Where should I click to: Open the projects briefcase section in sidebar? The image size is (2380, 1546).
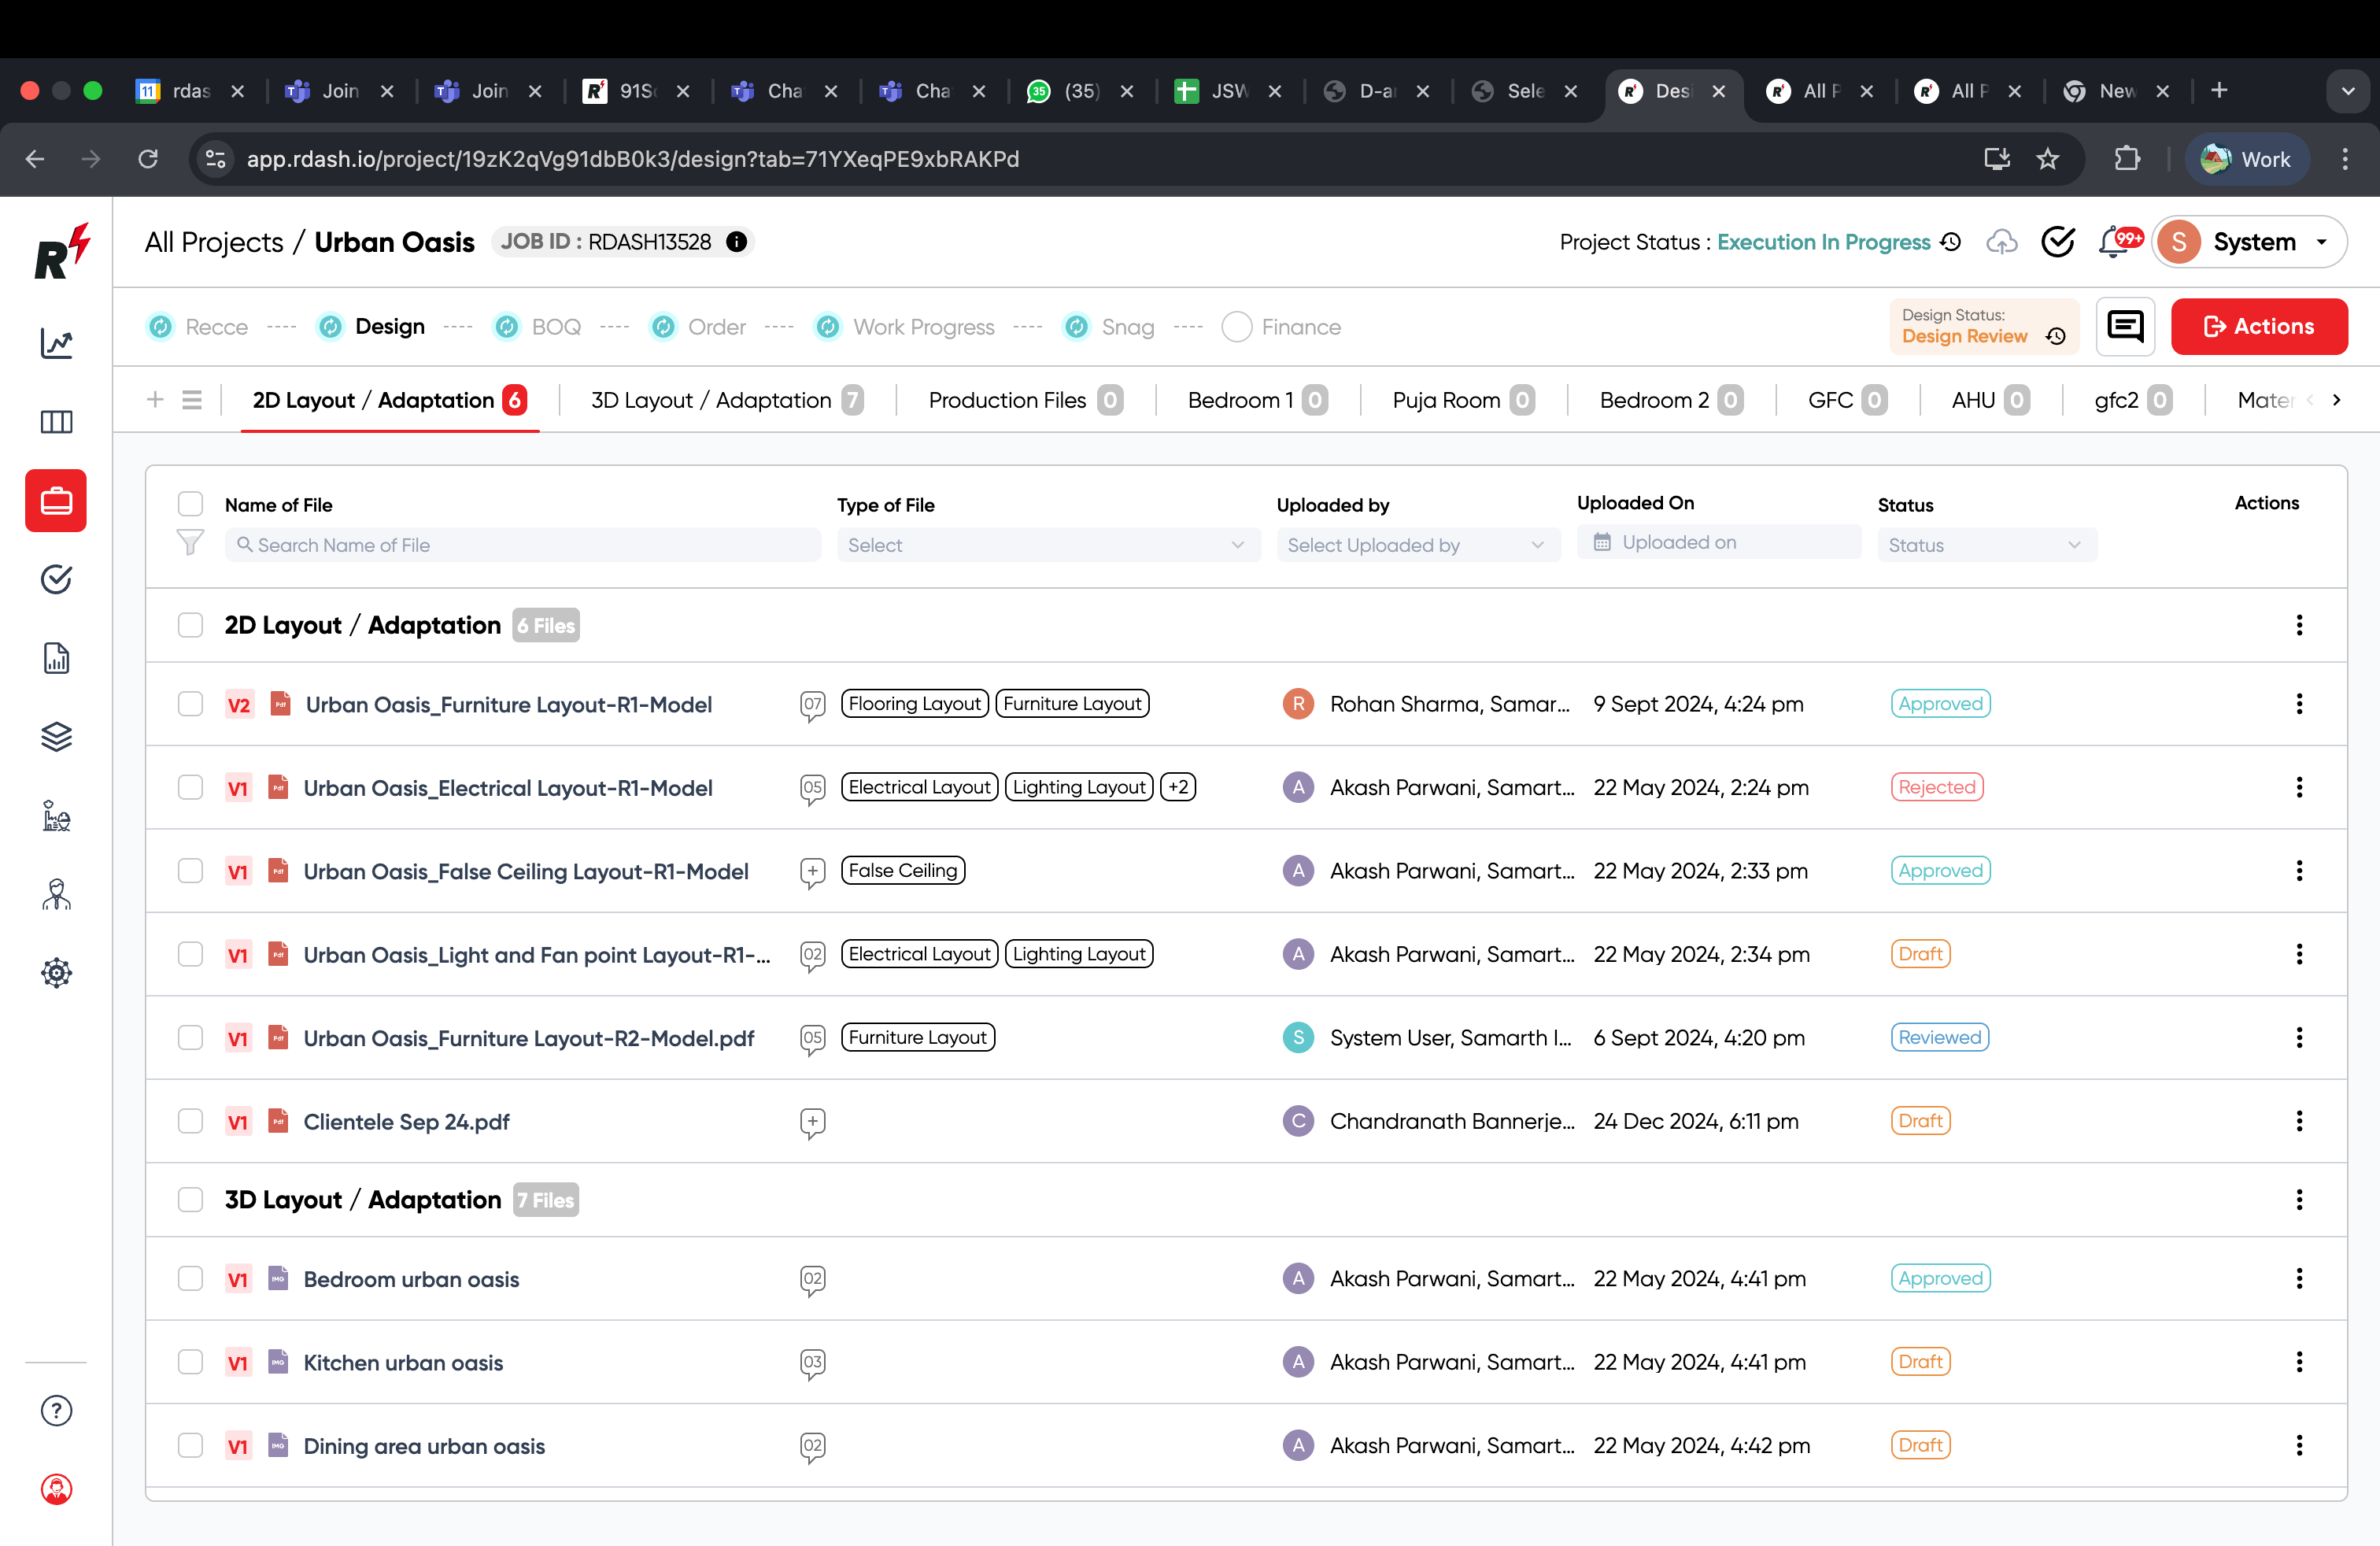(x=56, y=500)
